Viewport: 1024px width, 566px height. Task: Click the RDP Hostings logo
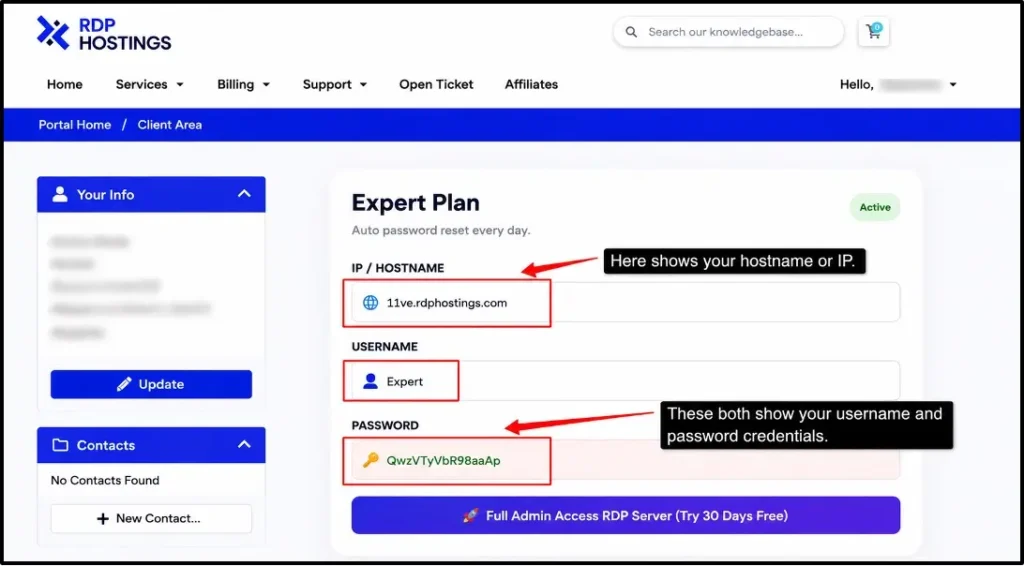[x=104, y=33]
